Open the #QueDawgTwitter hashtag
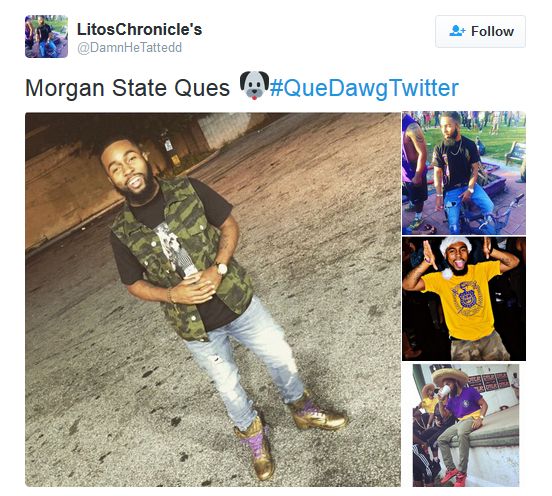Viewport: 552px width, 496px height. pyautogui.click(x=364, y=88)
